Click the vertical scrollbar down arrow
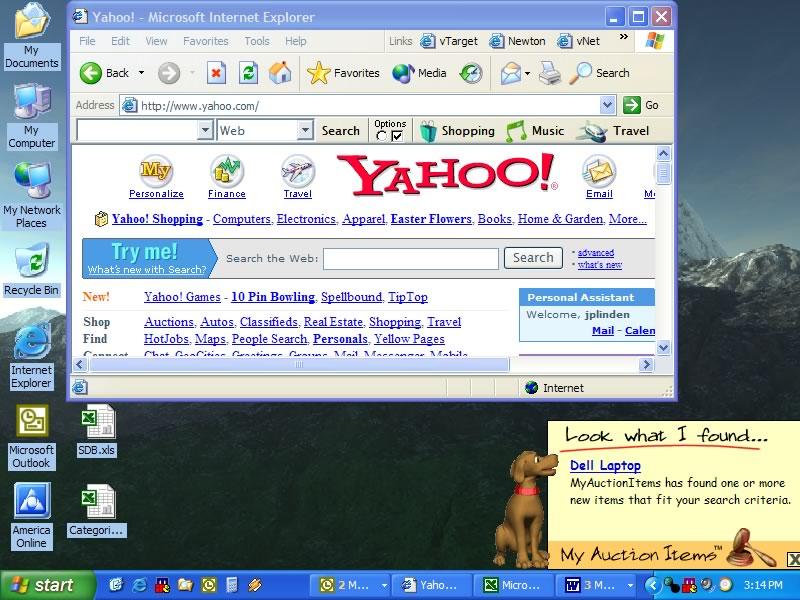The width and height of the screenshot is (800, 600). [663, 348]
